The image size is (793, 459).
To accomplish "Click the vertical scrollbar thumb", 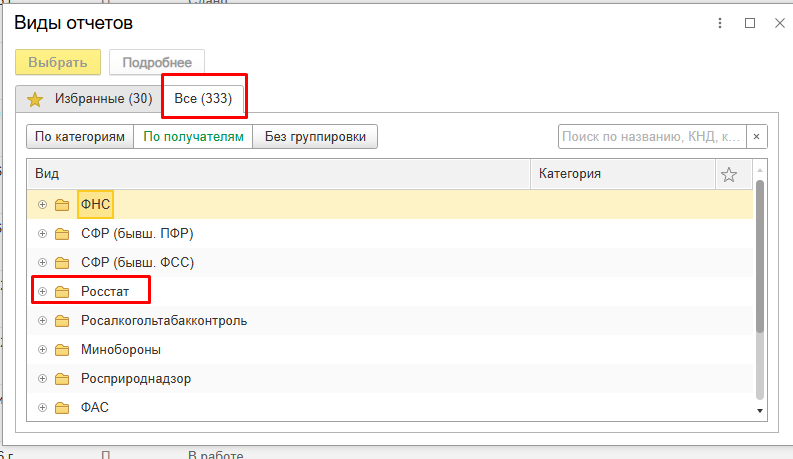I will point(760,256).
